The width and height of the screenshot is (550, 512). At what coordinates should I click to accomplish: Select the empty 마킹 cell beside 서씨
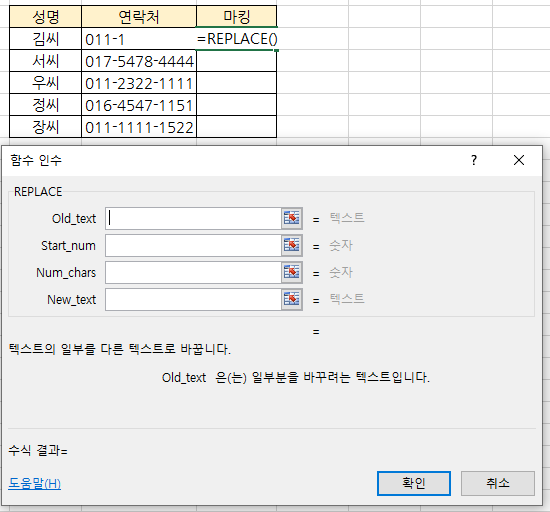pyautogui.click(x=236, y=61)
